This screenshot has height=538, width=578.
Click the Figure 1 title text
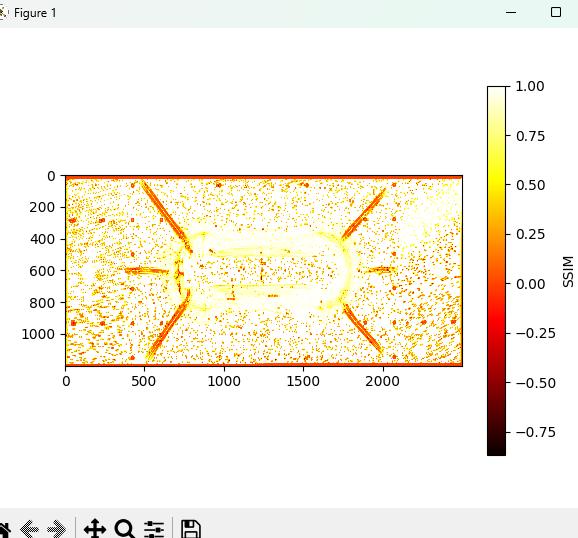pos(35,13)
